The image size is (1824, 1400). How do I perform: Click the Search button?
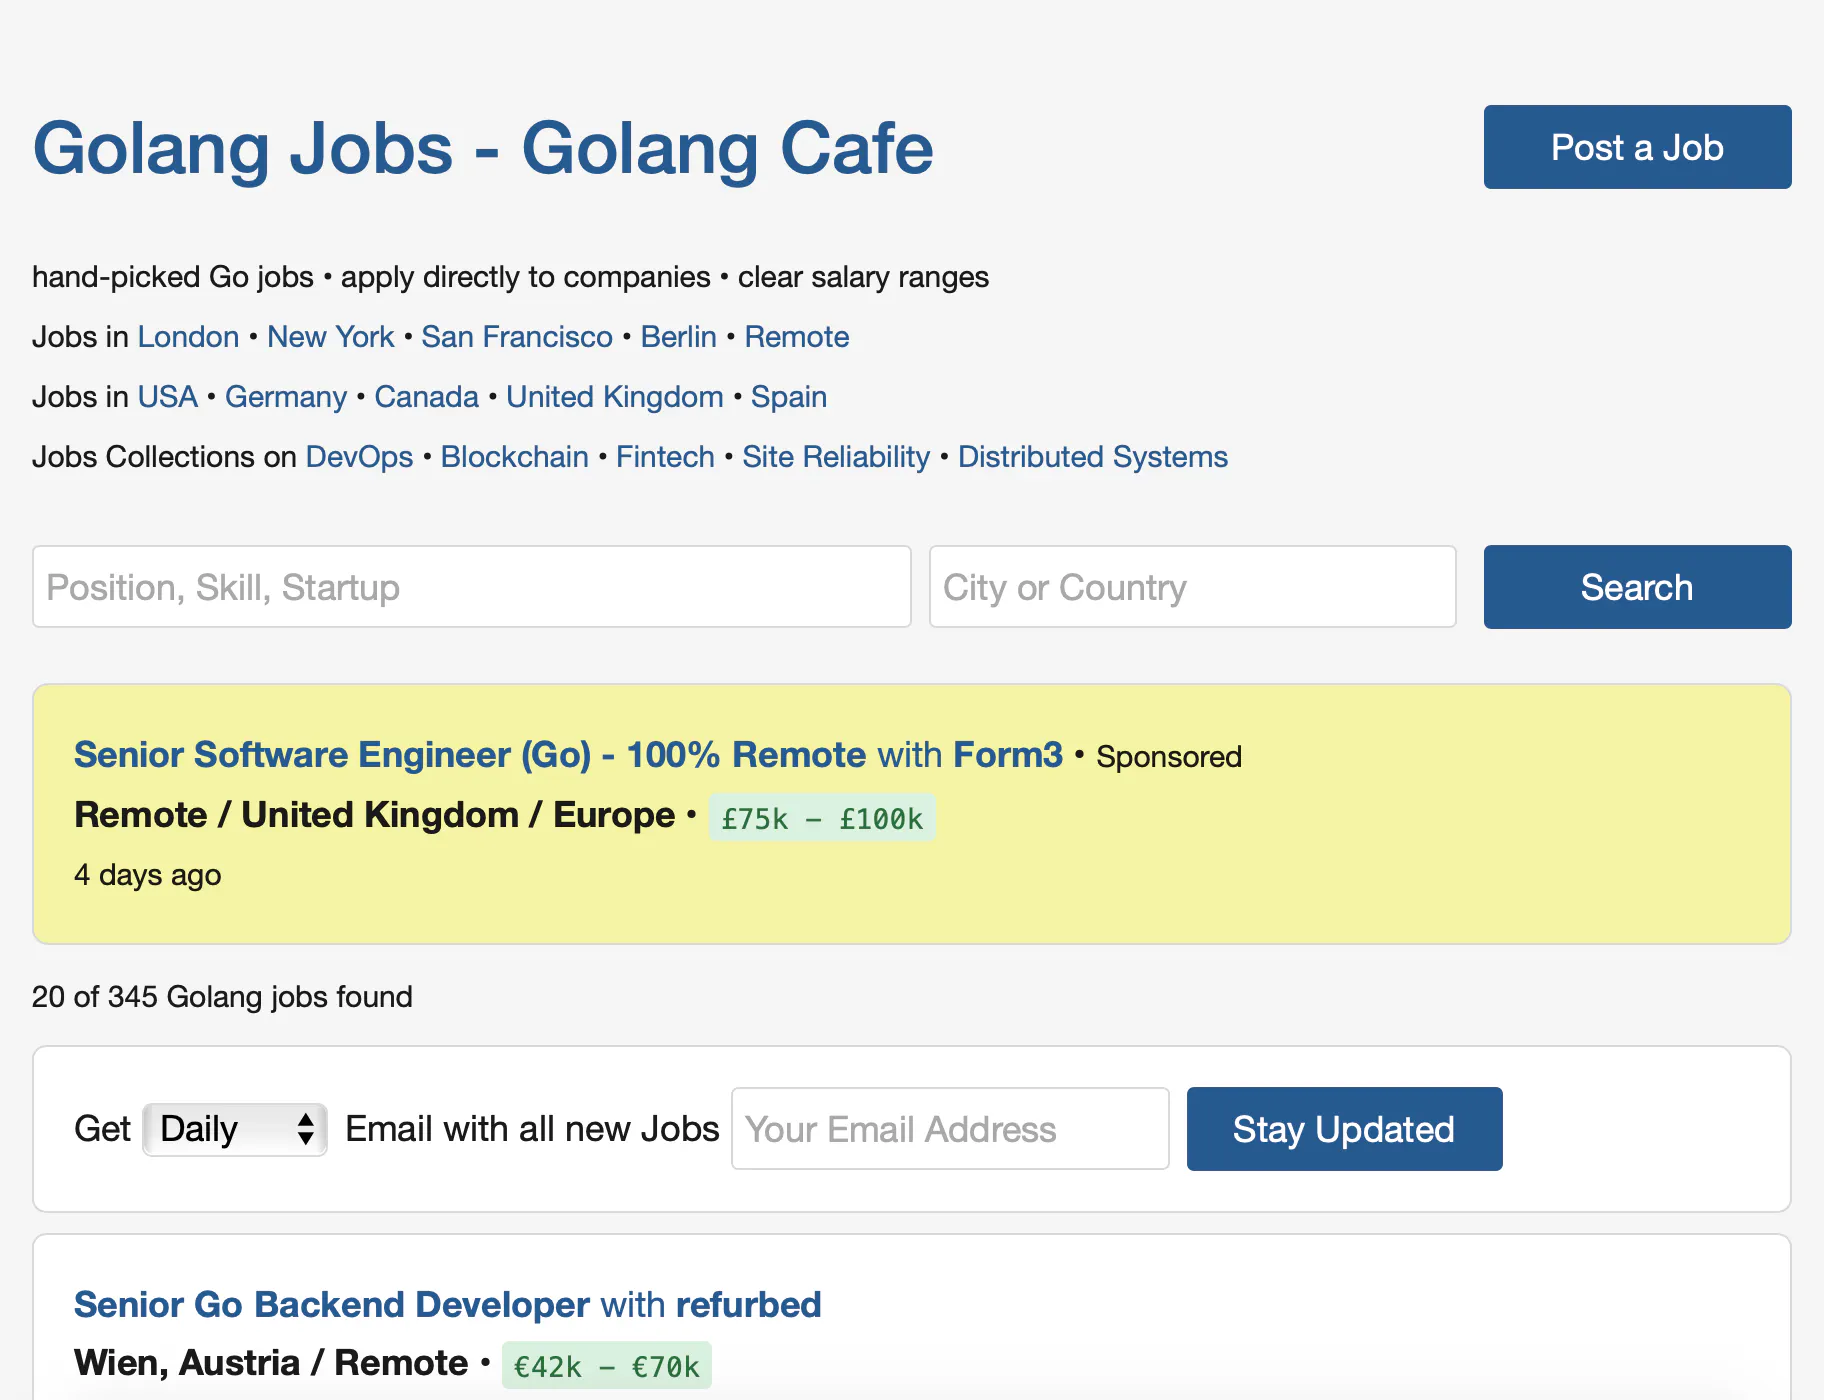(1637, 587)
